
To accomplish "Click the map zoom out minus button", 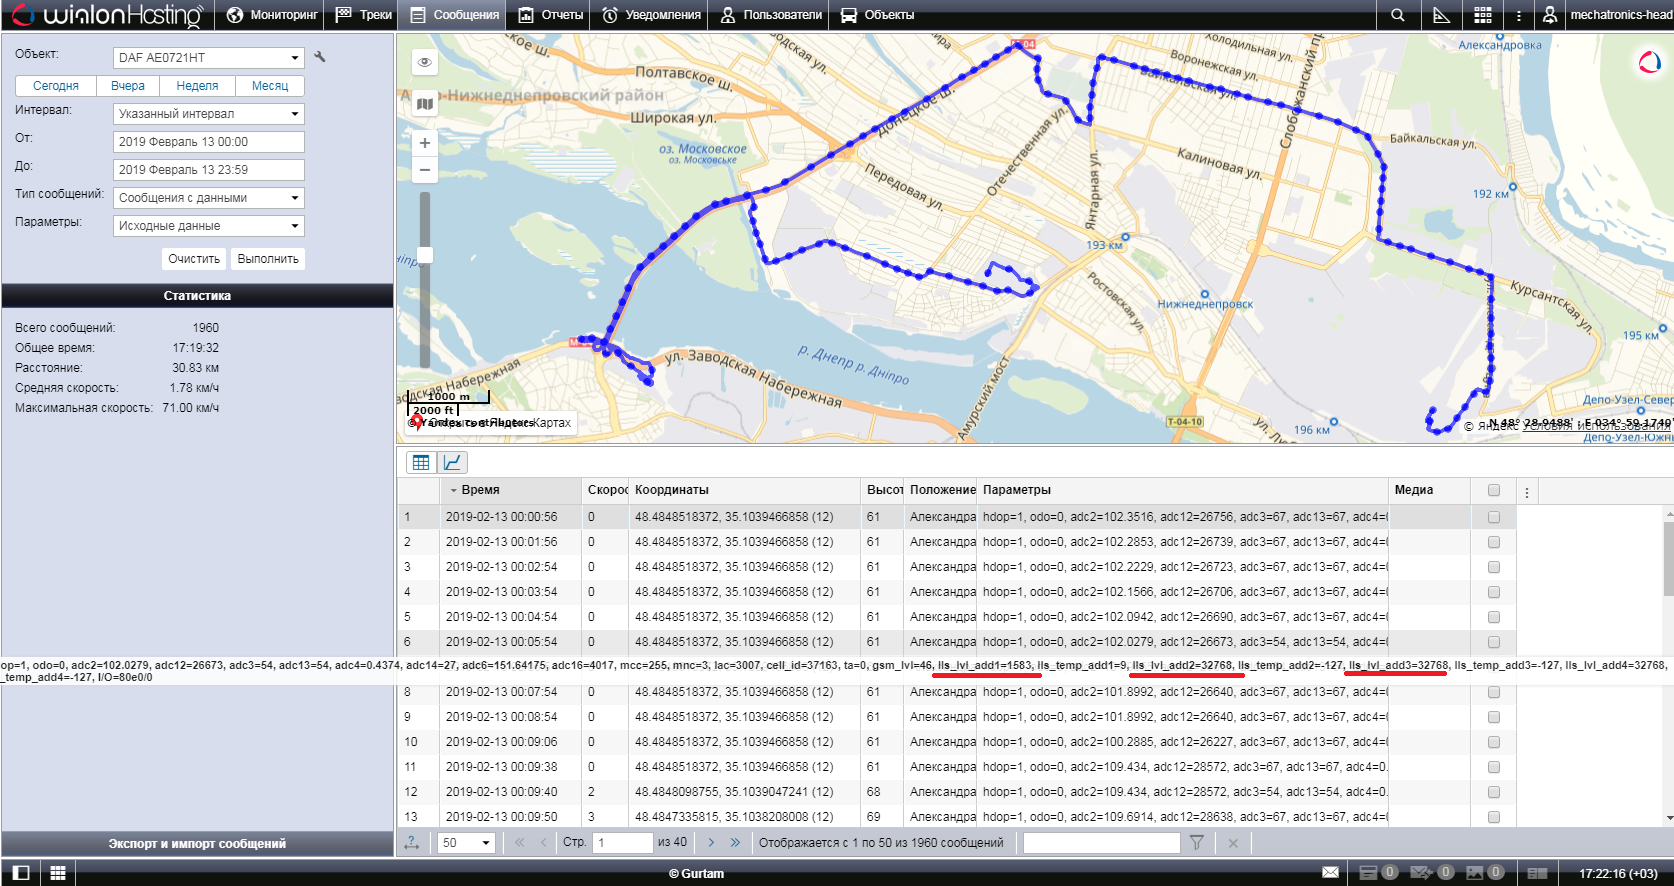I will [425, 170].
